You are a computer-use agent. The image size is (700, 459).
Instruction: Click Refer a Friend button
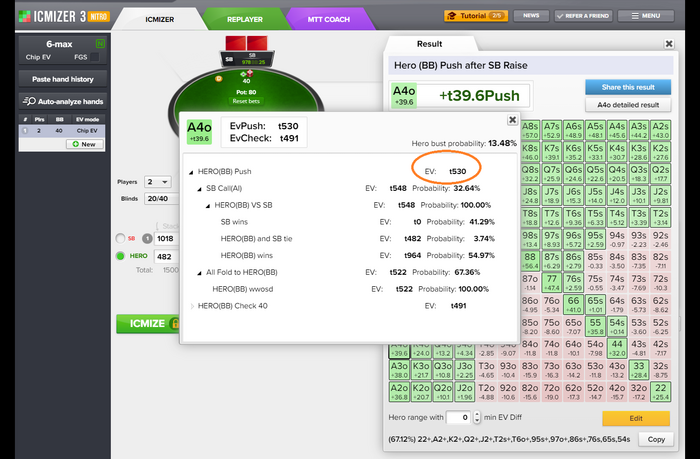pyautogui.click(x=583, y=16)
